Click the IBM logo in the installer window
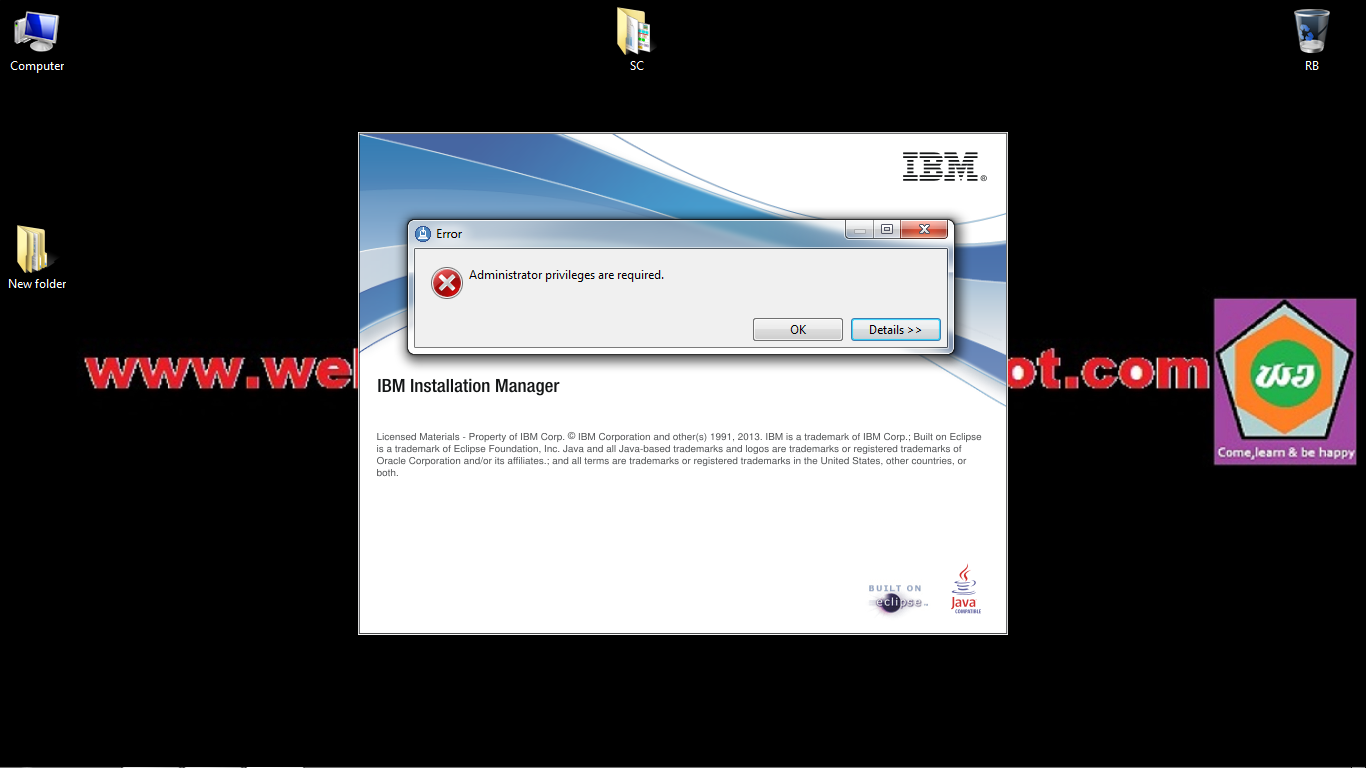 tap(941, 167)
